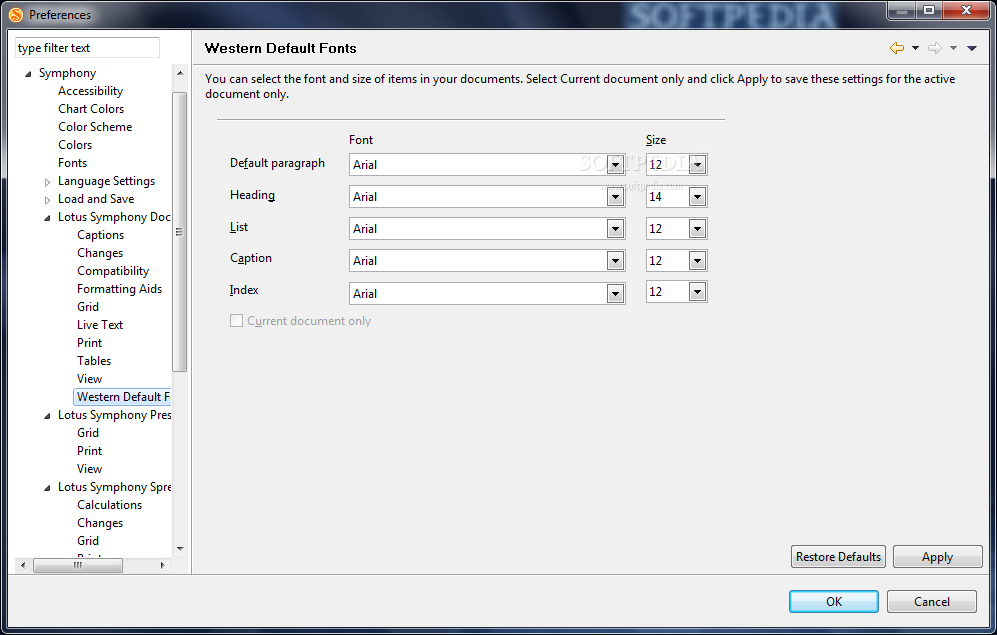Viewport: 997px width, 635px height.
Task: Open the back history dropdown arrow
Action: [916, 48]
